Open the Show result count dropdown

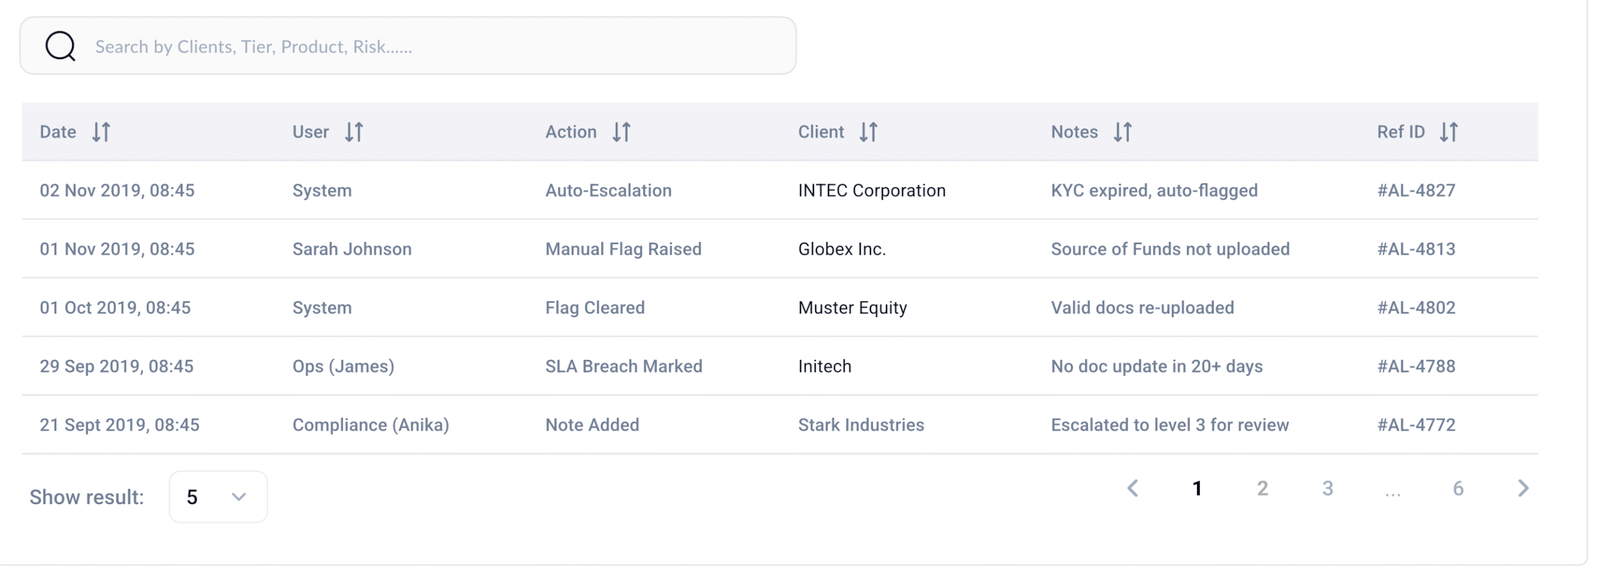(x=218, y=497)
